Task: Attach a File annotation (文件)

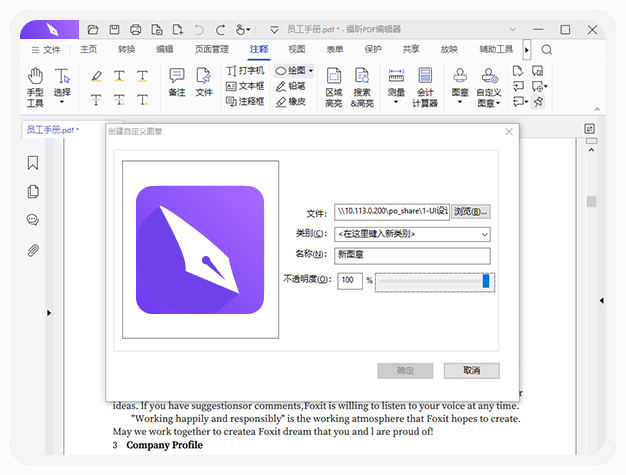Action: (x=204, y=82)
